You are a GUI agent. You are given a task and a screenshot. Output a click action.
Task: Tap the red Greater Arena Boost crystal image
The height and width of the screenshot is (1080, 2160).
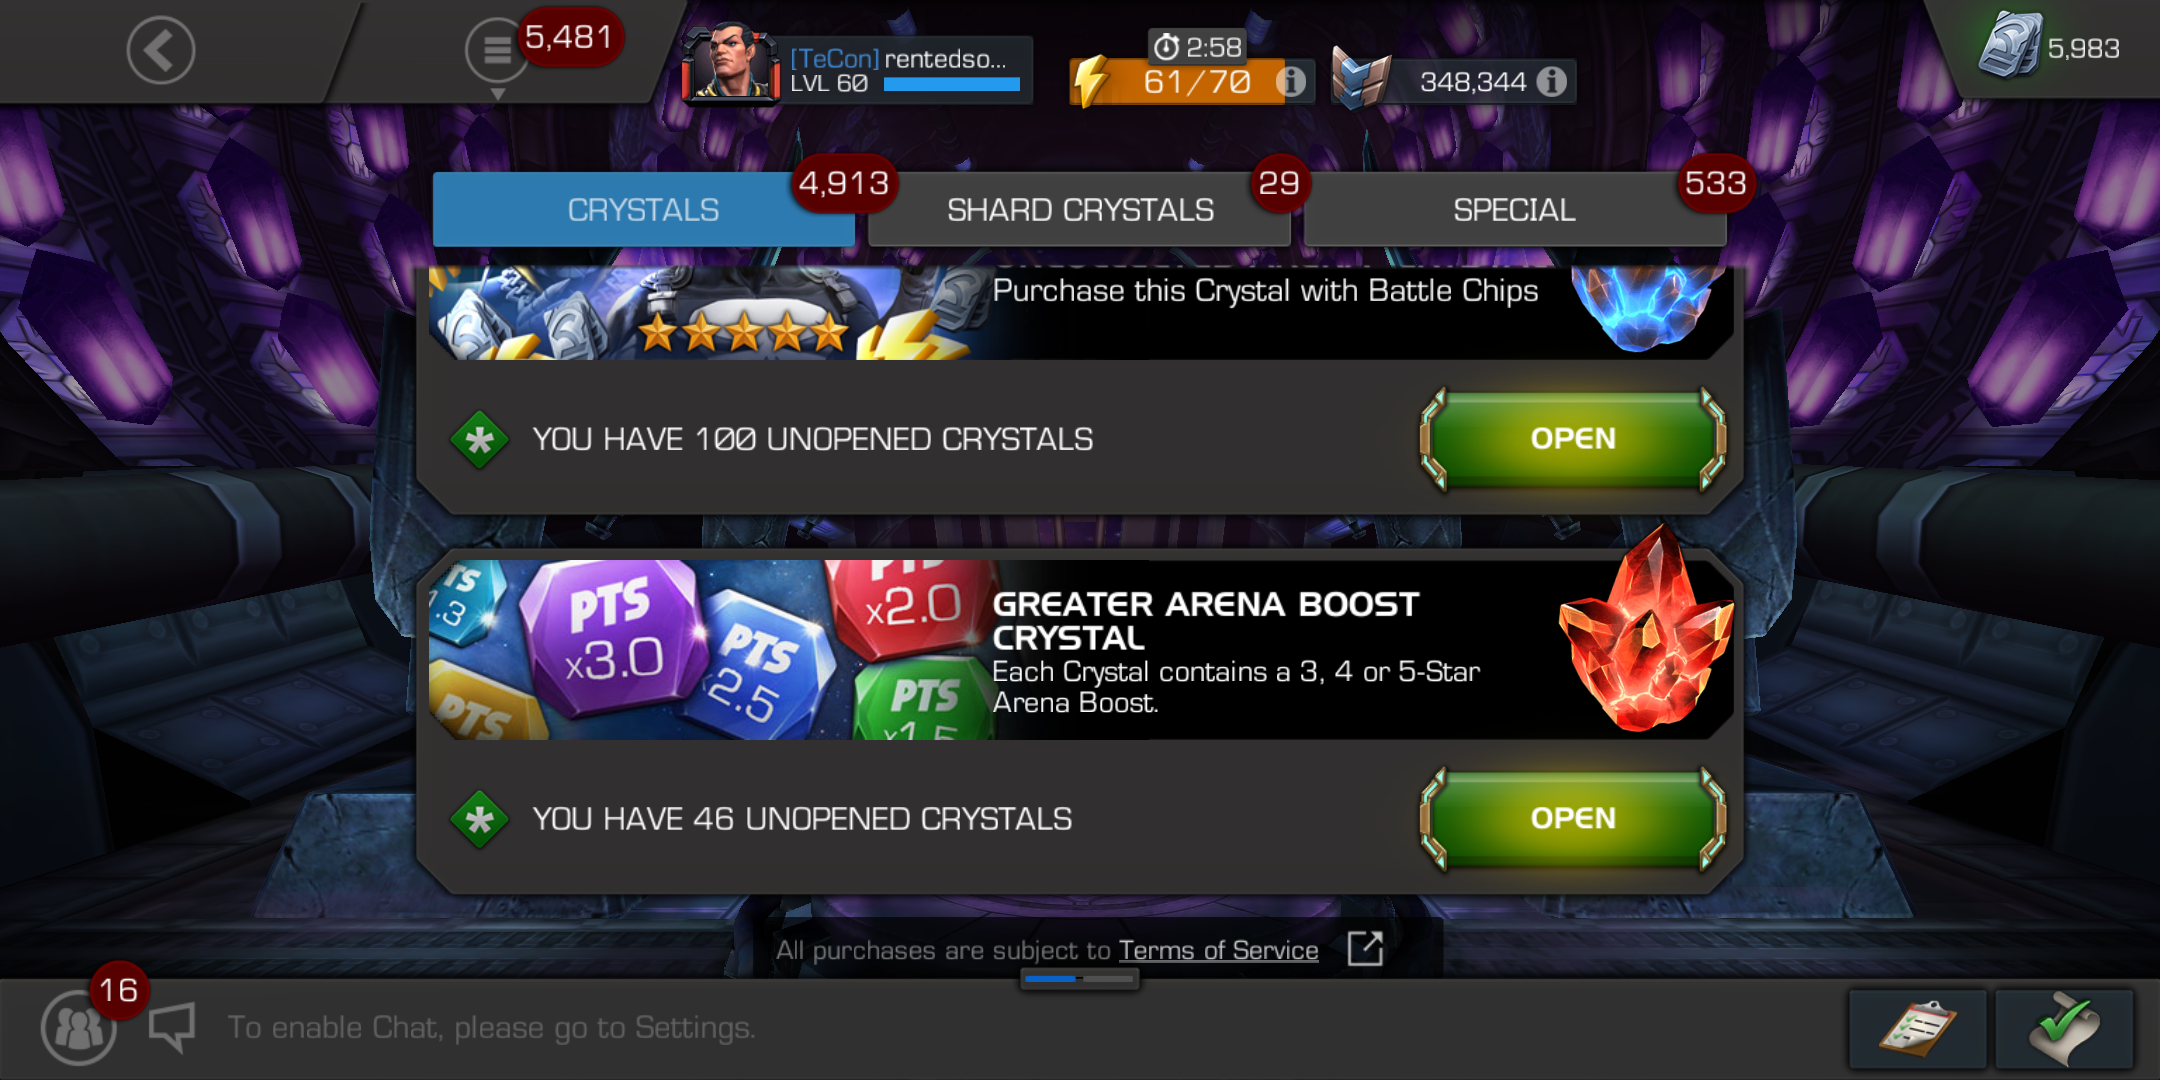(1646, 632)
